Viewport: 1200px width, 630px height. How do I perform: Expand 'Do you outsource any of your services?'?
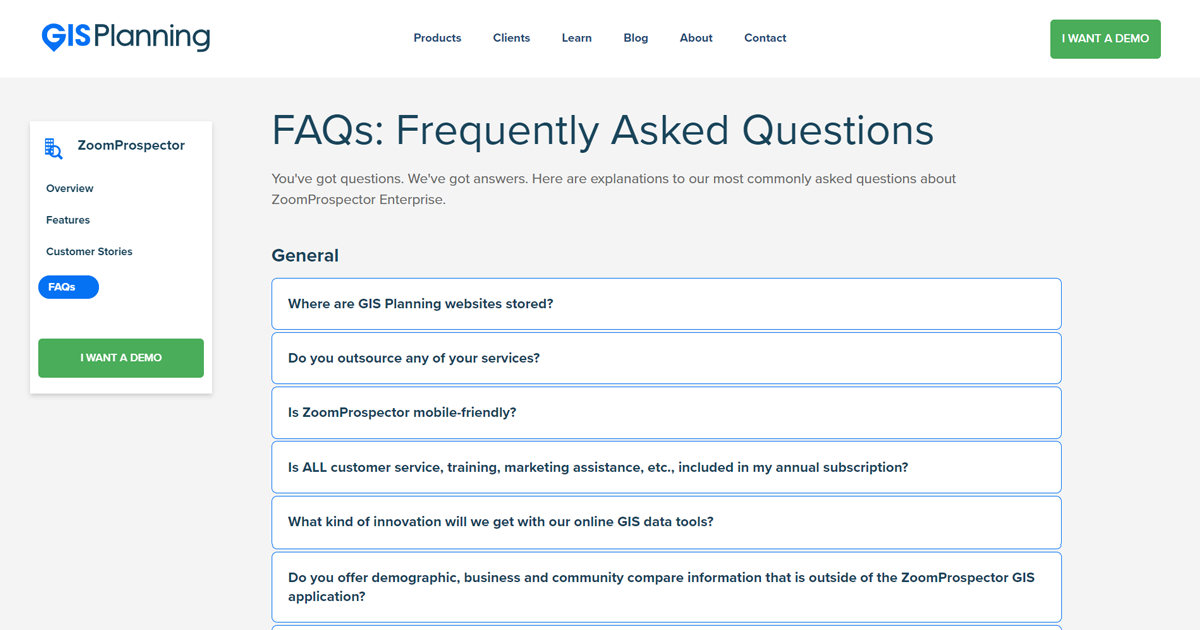point(666,357)
